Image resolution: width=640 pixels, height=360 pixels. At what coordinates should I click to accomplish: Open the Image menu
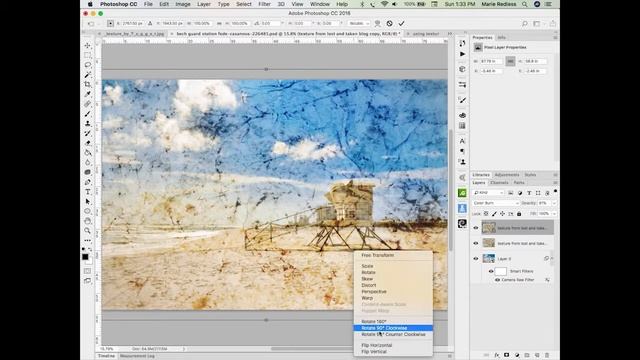point(183,4)
